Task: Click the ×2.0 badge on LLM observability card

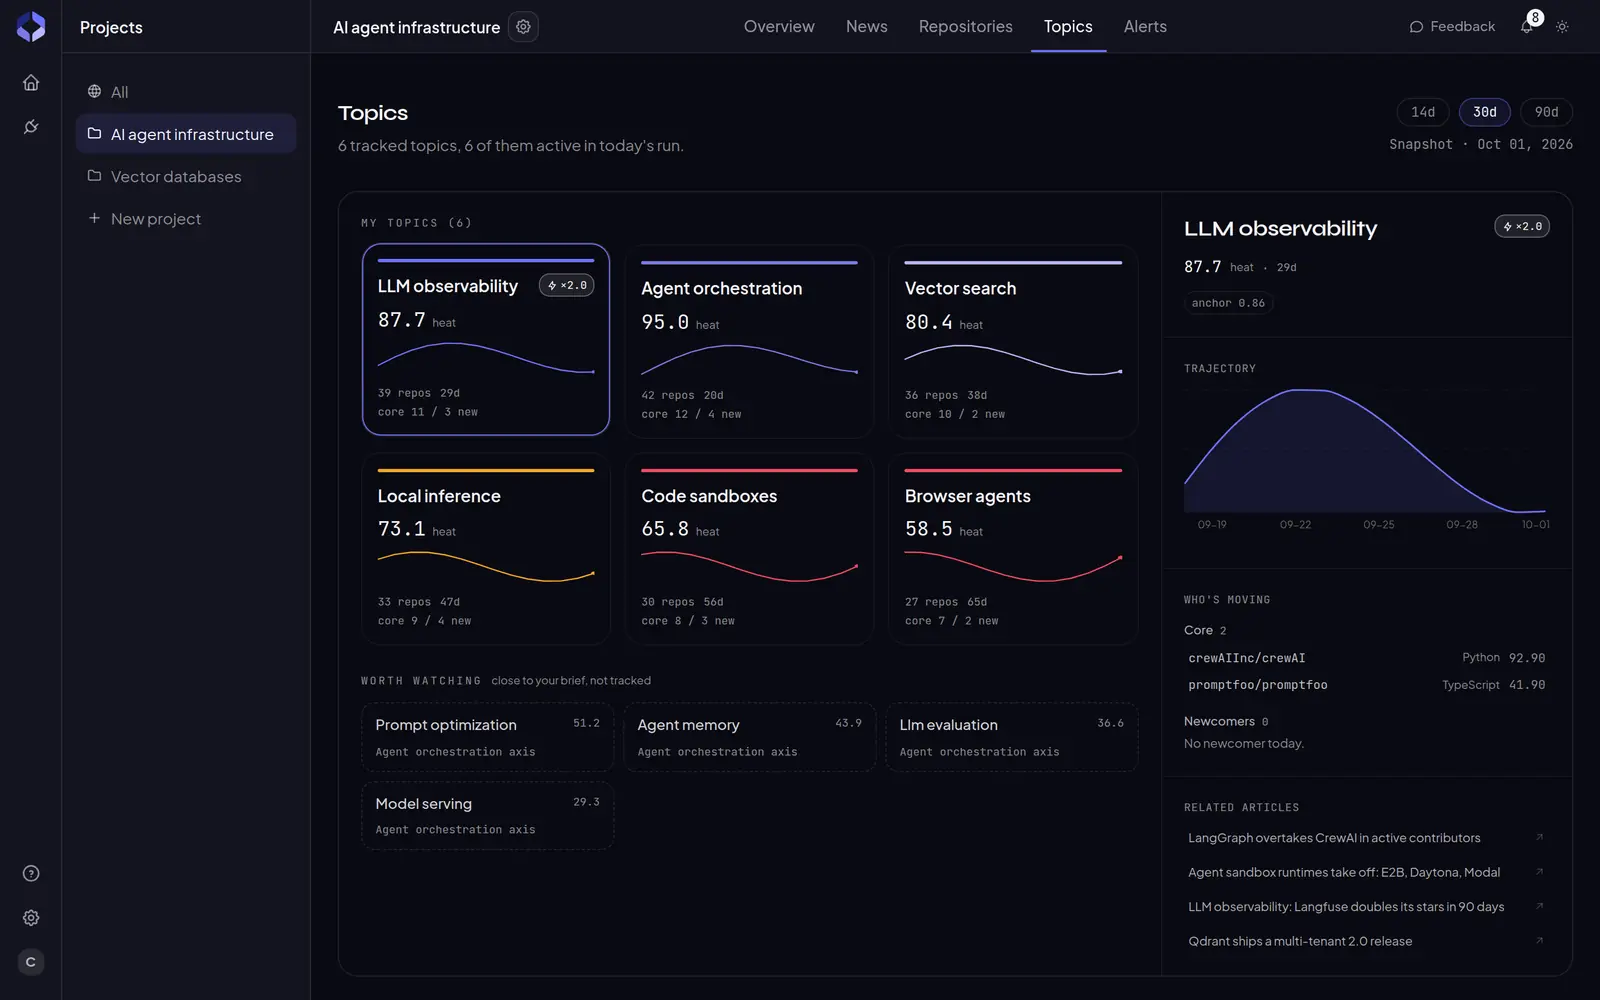Action: pyautogui.click(x=567, y=286)
